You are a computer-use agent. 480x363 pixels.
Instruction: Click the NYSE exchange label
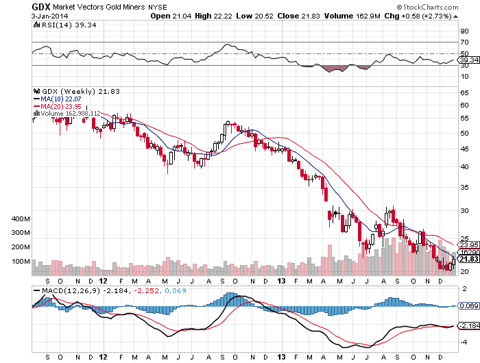pyautogui.click(x=157, y=7)
